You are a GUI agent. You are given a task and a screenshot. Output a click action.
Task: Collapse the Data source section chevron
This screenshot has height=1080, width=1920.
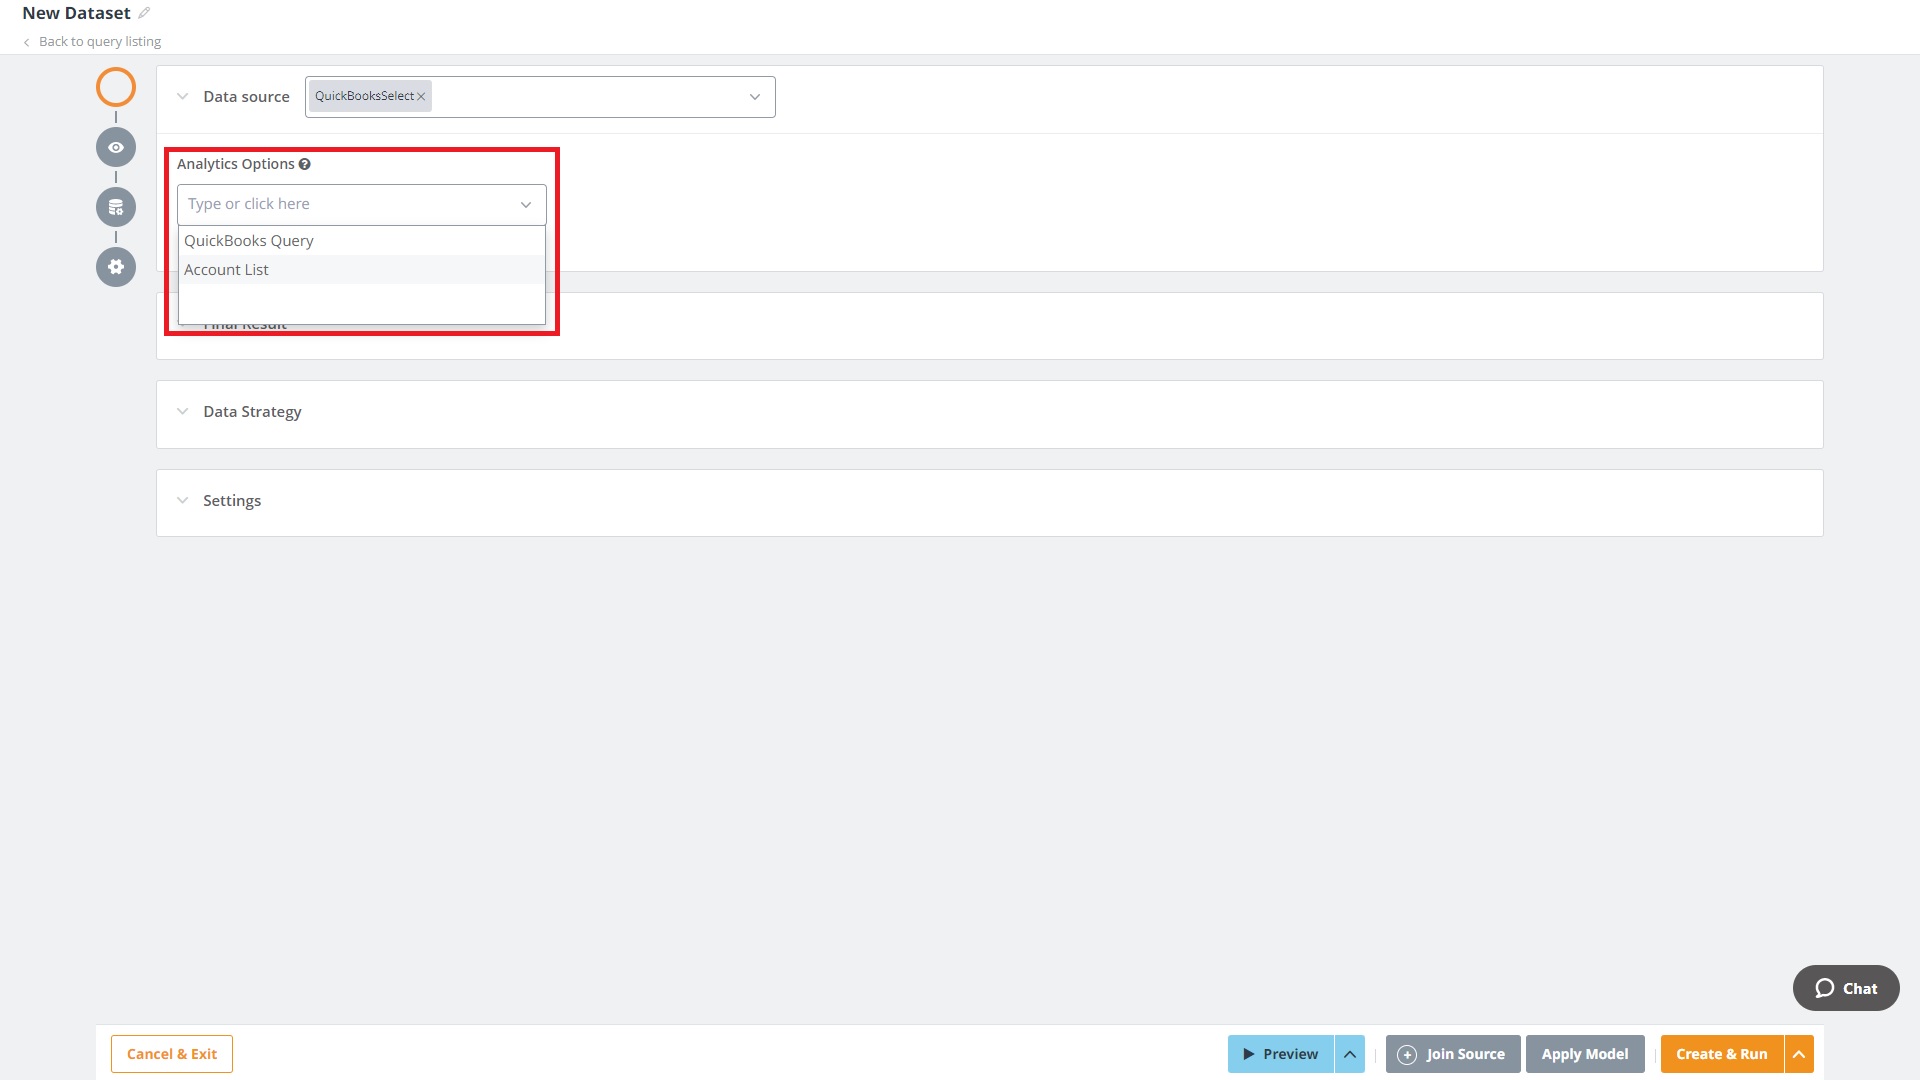click(182, 97)
